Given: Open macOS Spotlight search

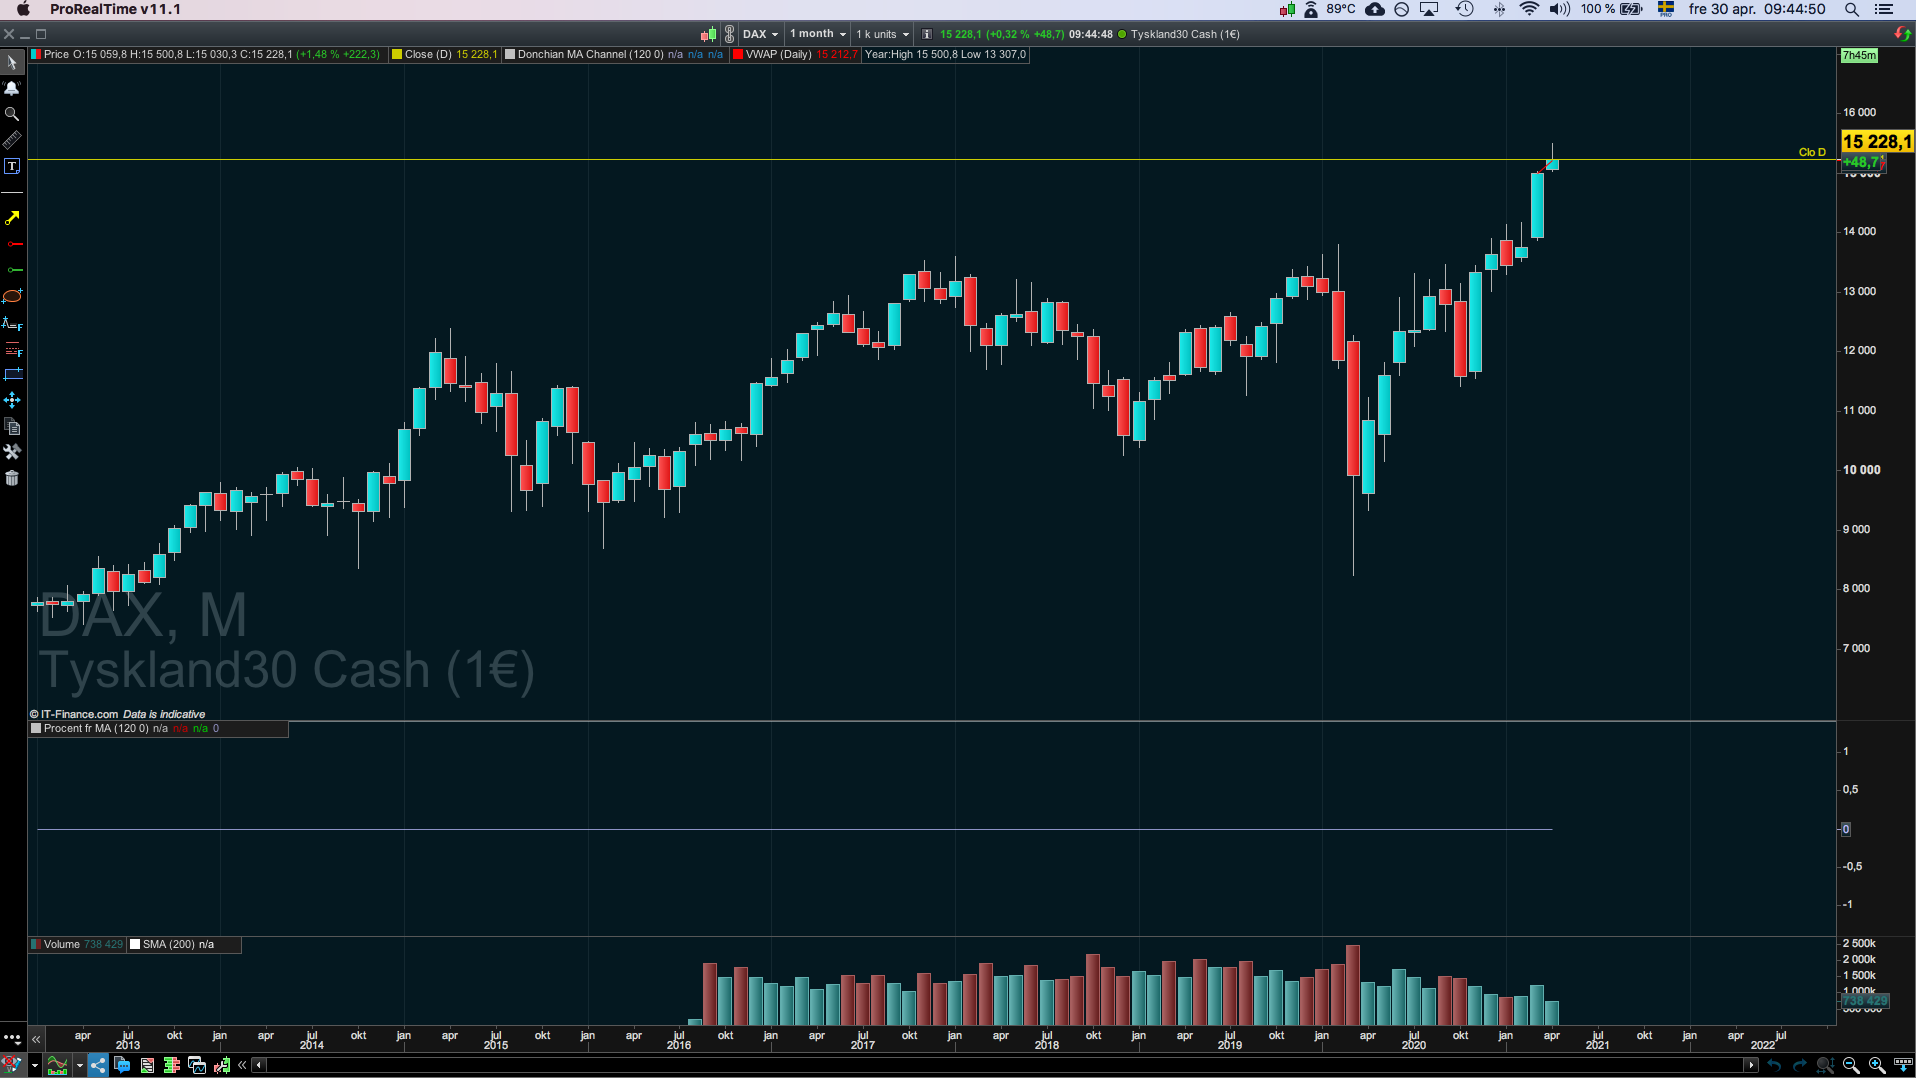Looking at the screenshot, I should click(x=1852, y=9).
